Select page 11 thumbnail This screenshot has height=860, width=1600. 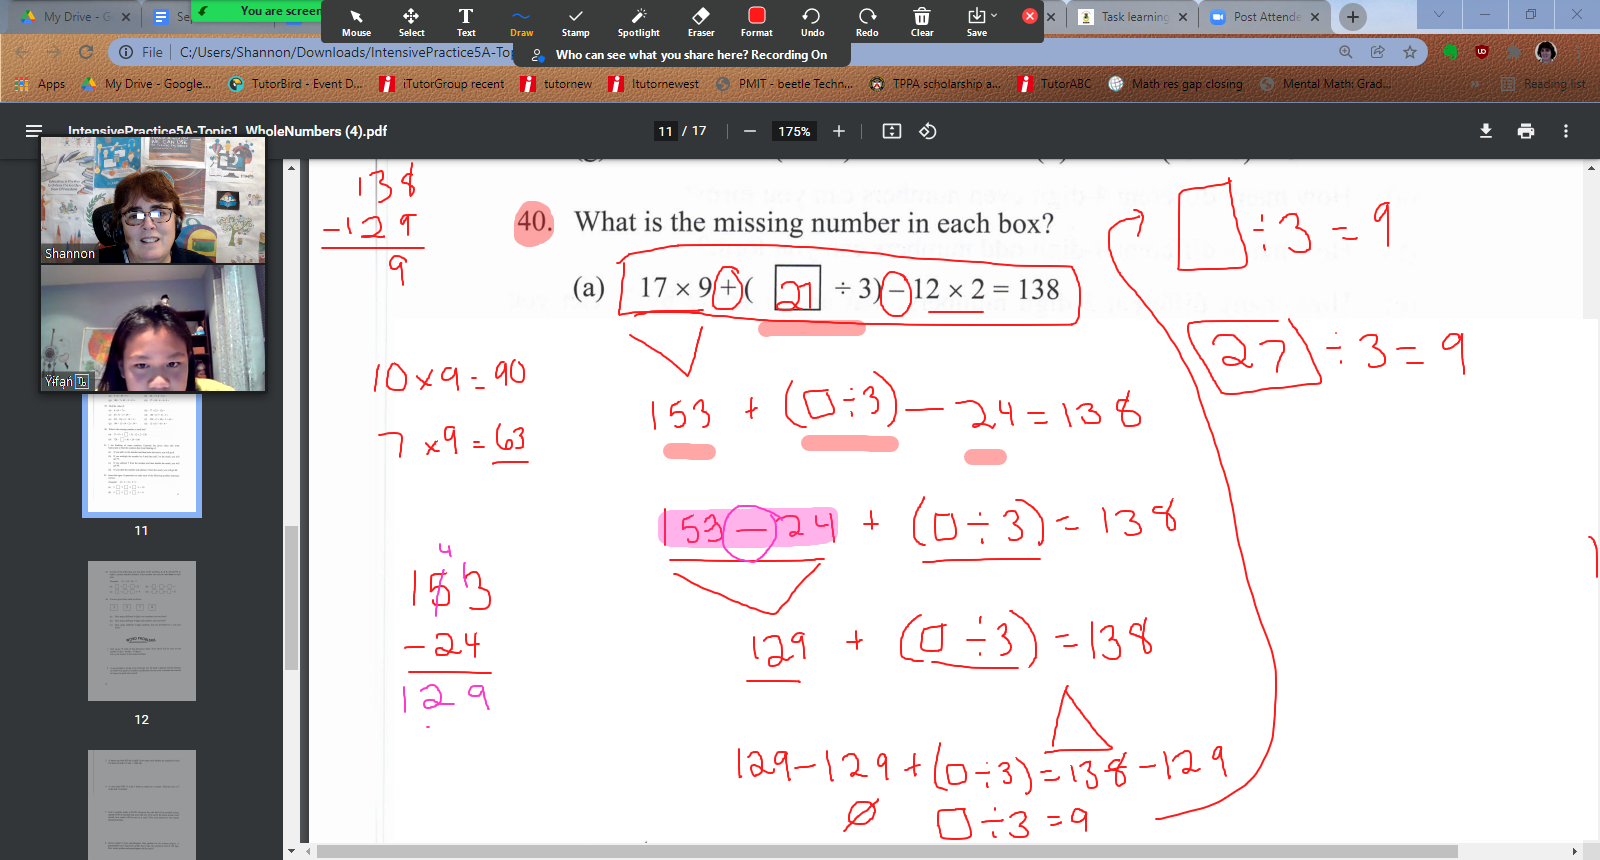[142, 455]
